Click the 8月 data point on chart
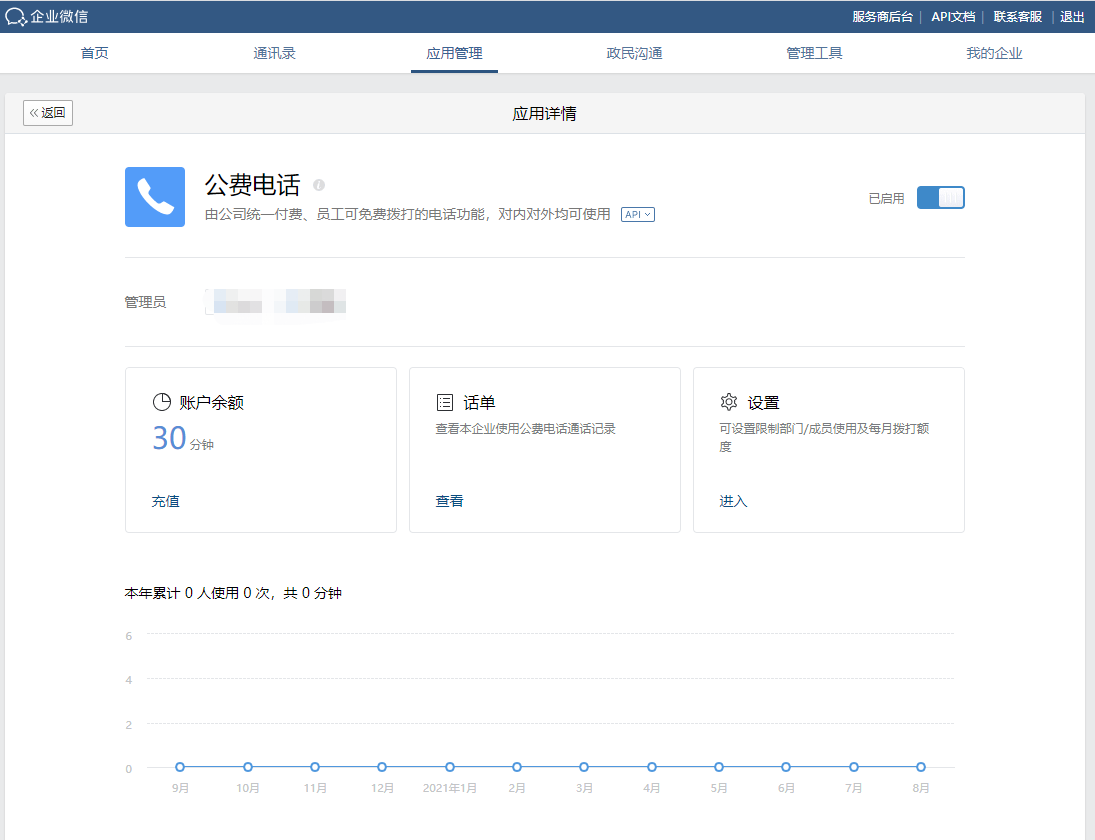The image size is (1095, 840). coord(921,767)
